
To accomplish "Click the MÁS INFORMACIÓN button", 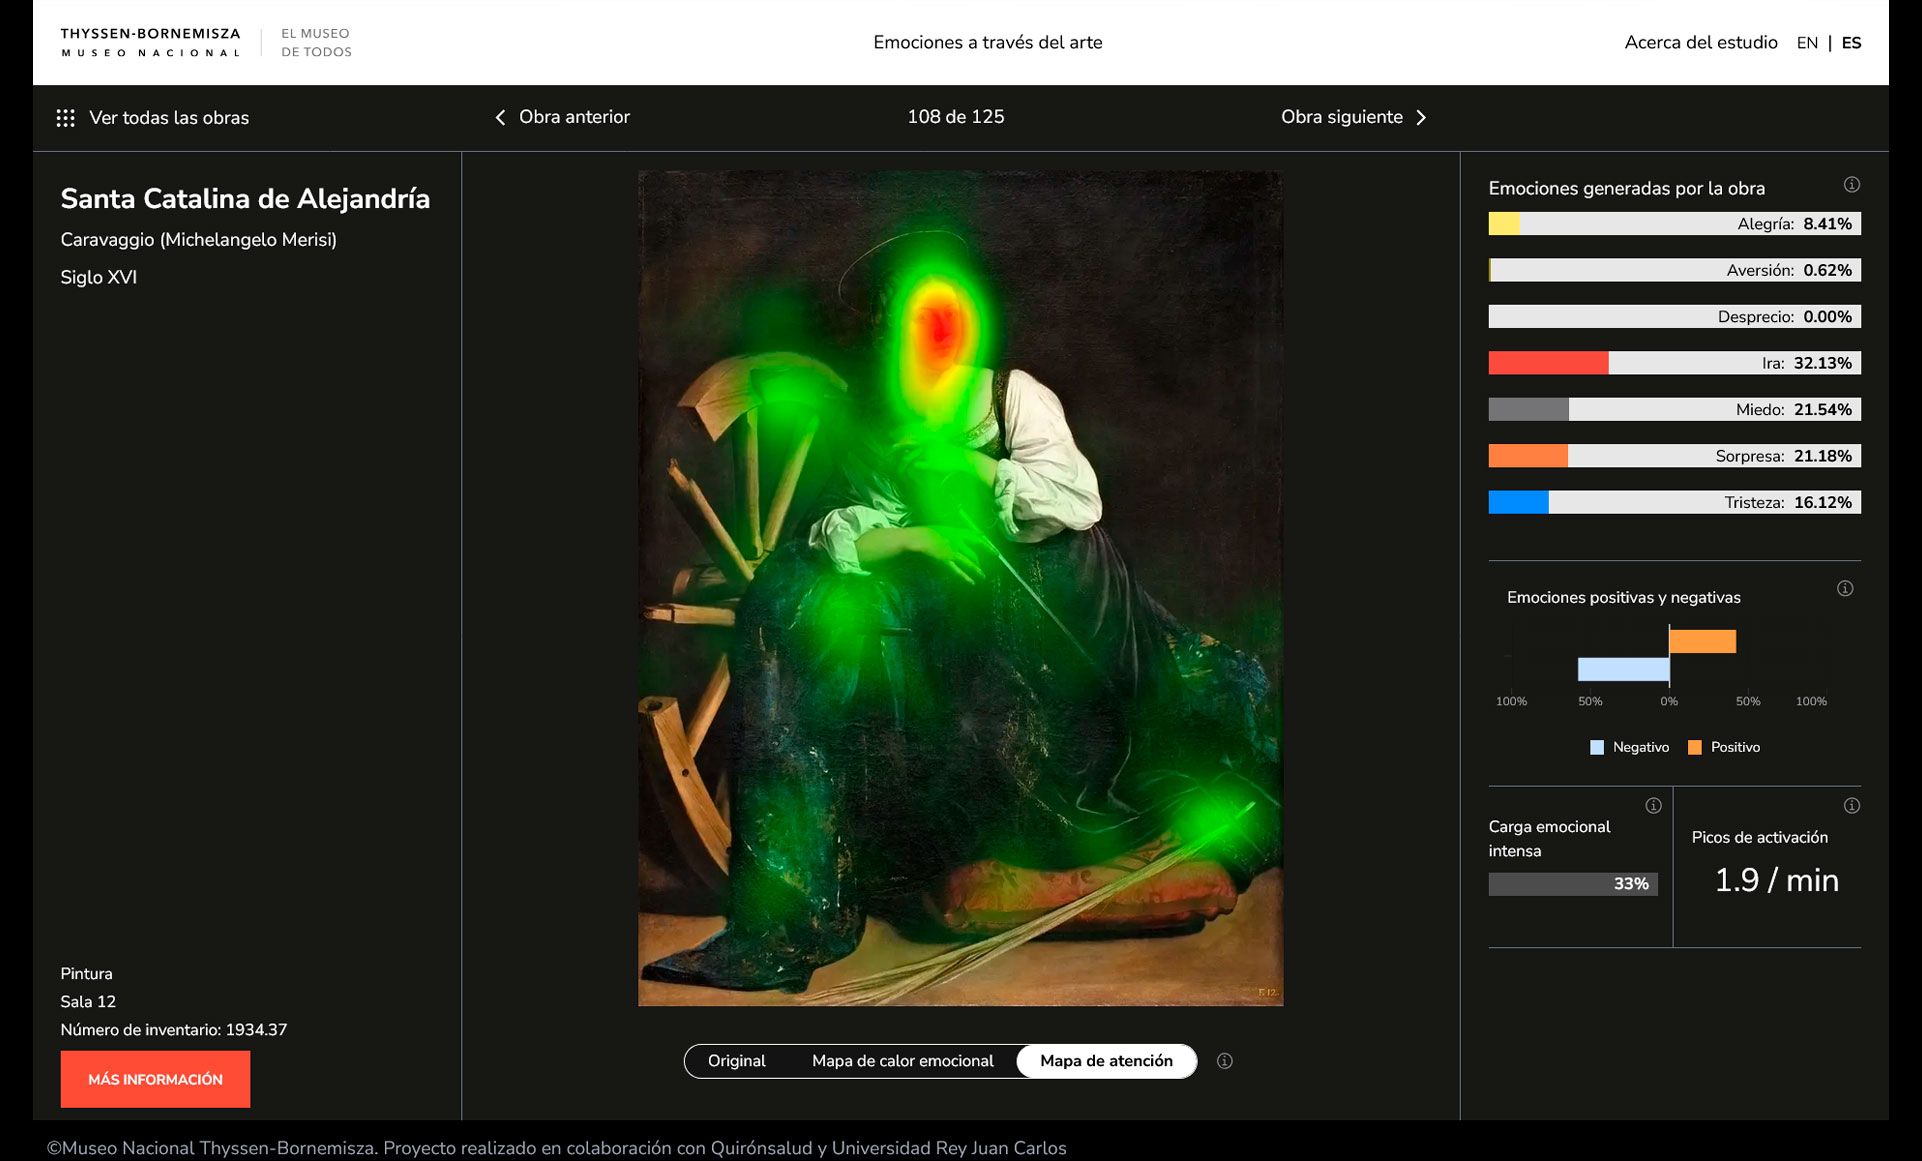I will point(155,1079).
